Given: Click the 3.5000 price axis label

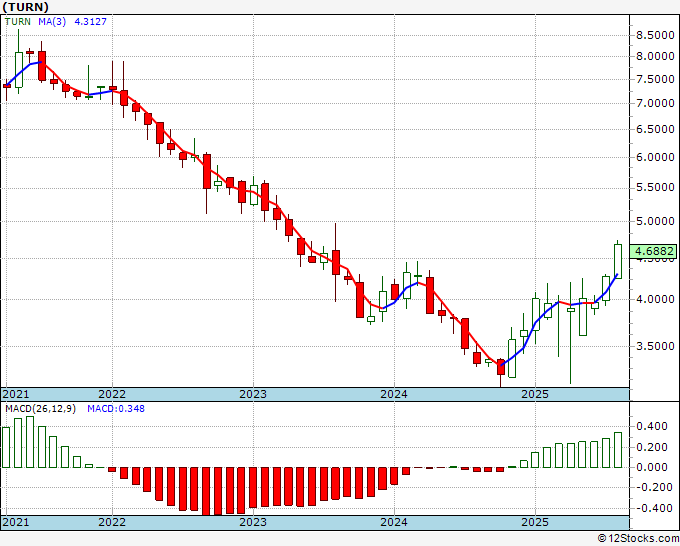Looking at the screenshot, I should (x=655, y=346).
